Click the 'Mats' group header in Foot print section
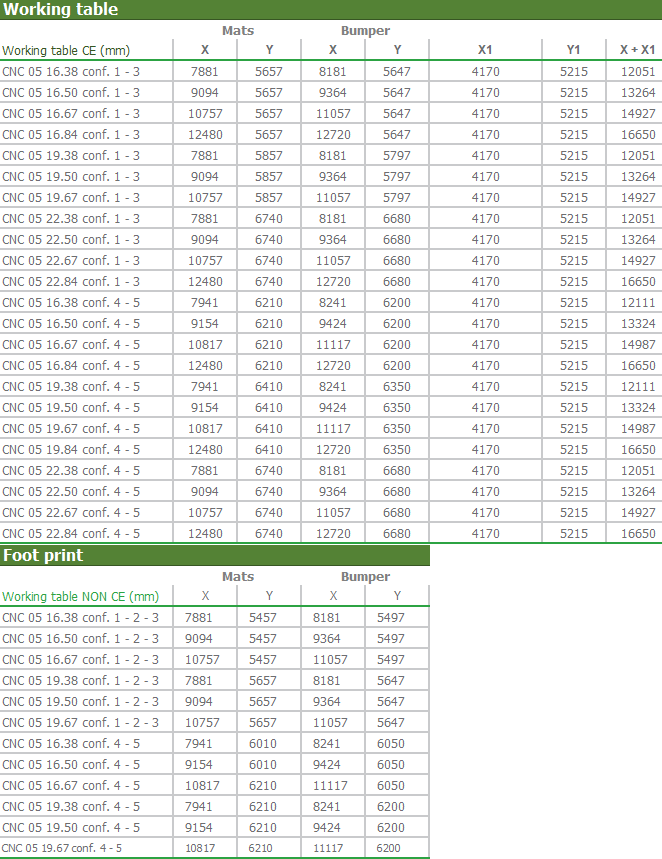662x859 pixels. [x=238, y=577]
